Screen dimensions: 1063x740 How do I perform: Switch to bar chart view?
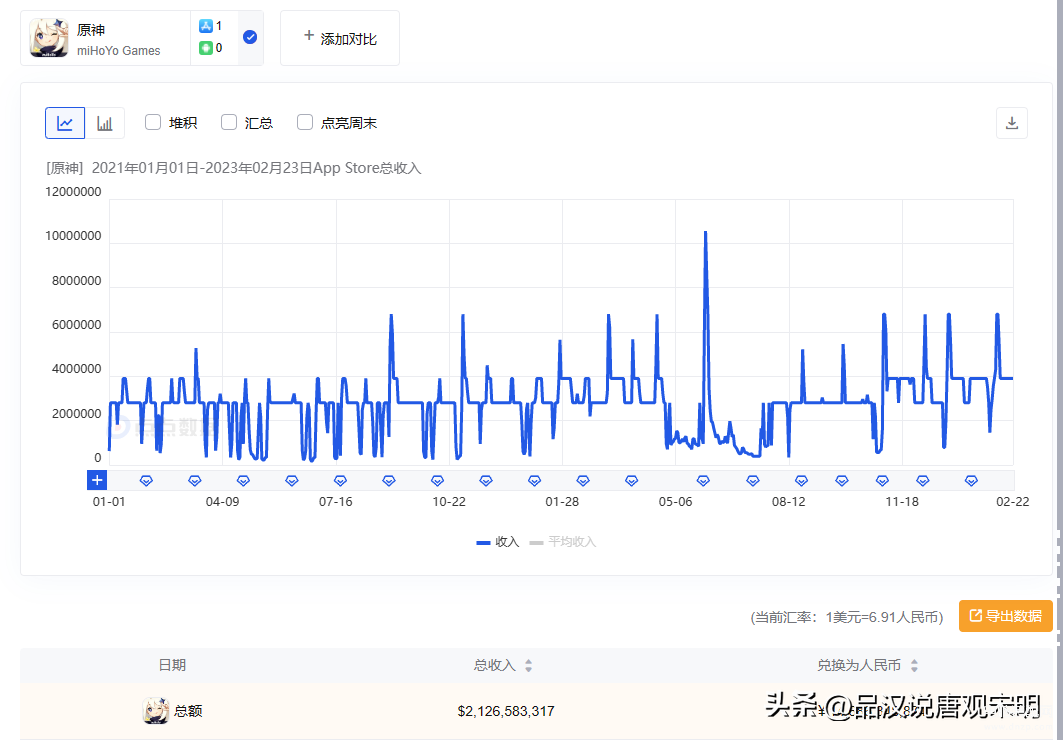tap(105, 123)
